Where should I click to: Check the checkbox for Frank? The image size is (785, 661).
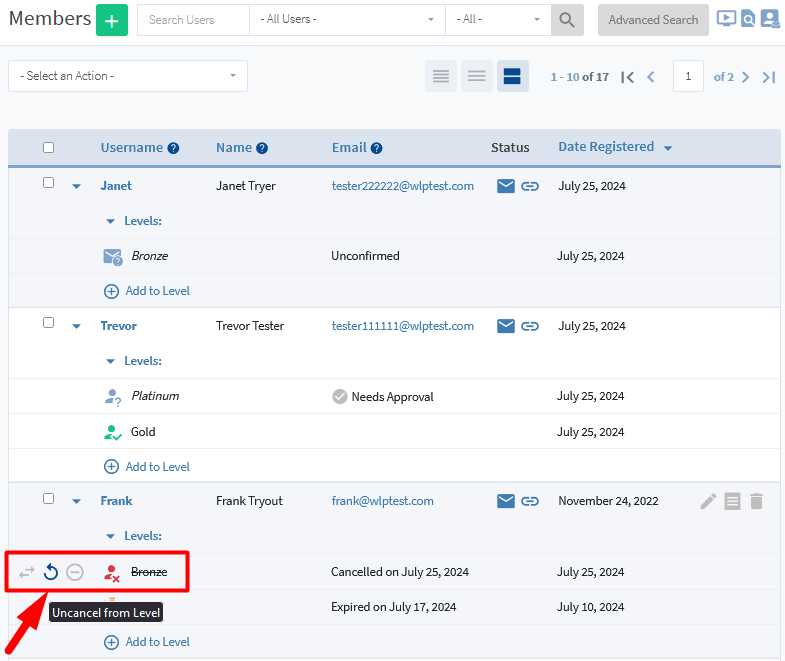49,499
